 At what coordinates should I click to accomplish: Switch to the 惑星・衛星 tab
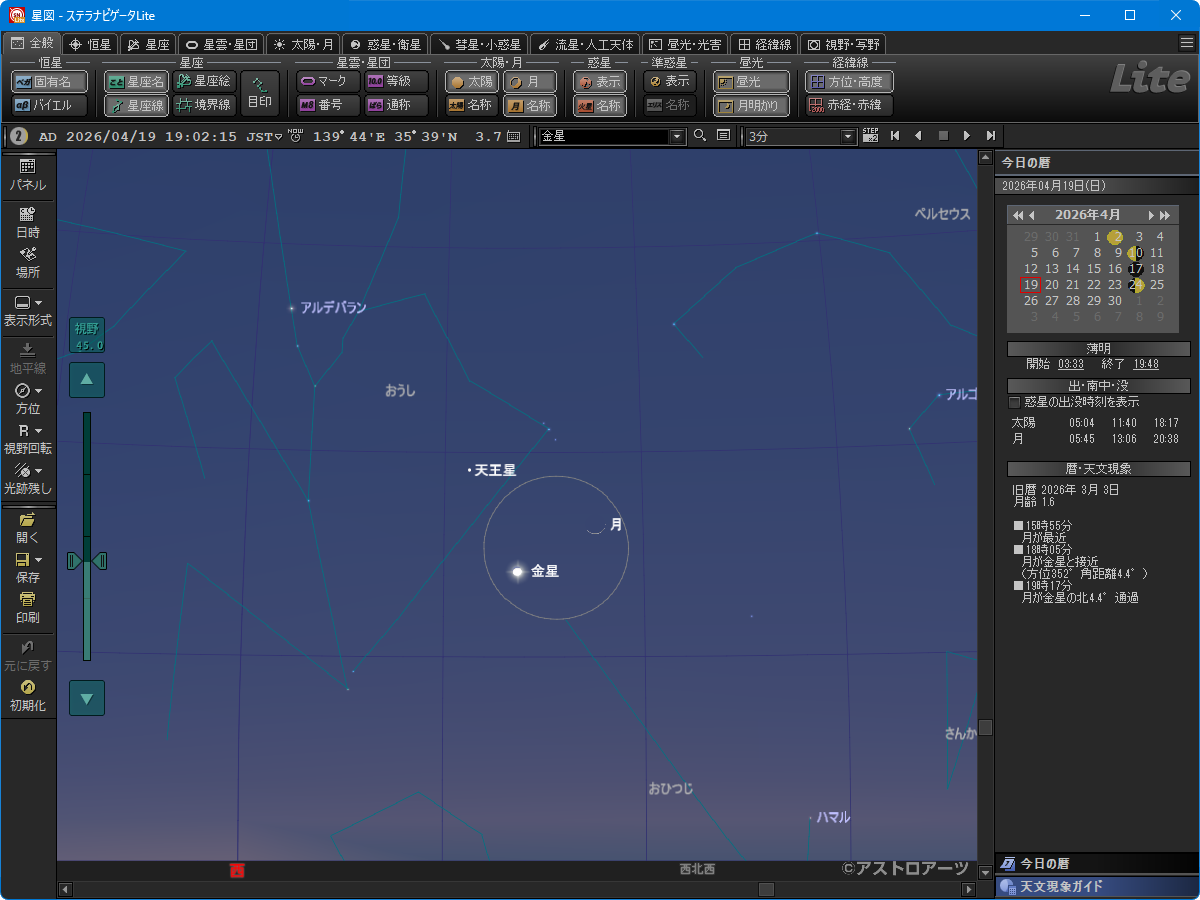click(385, 44)
